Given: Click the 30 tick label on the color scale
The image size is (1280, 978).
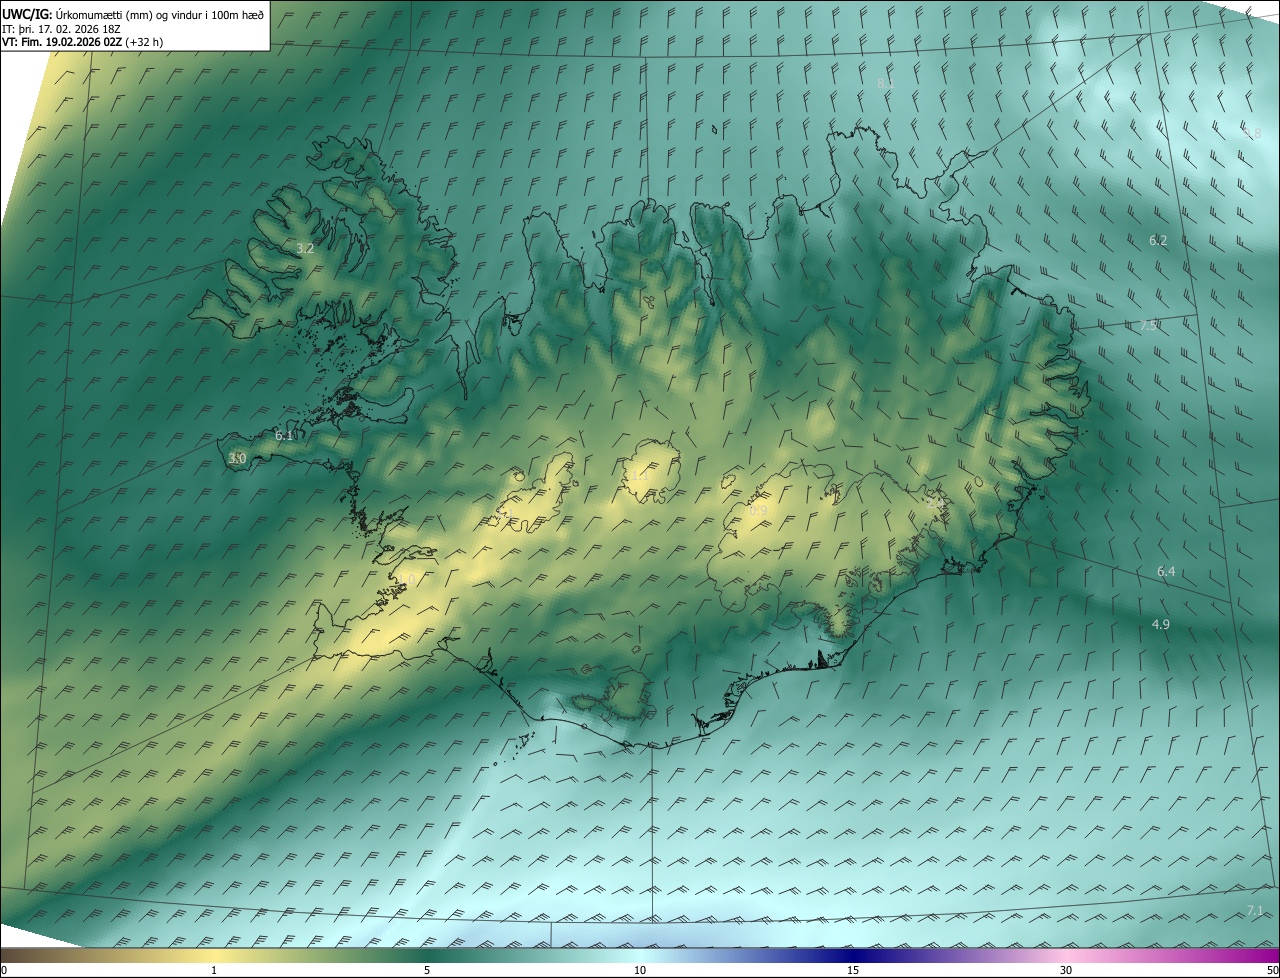Looking at the screenshot, I should (x=1066, y=970).
